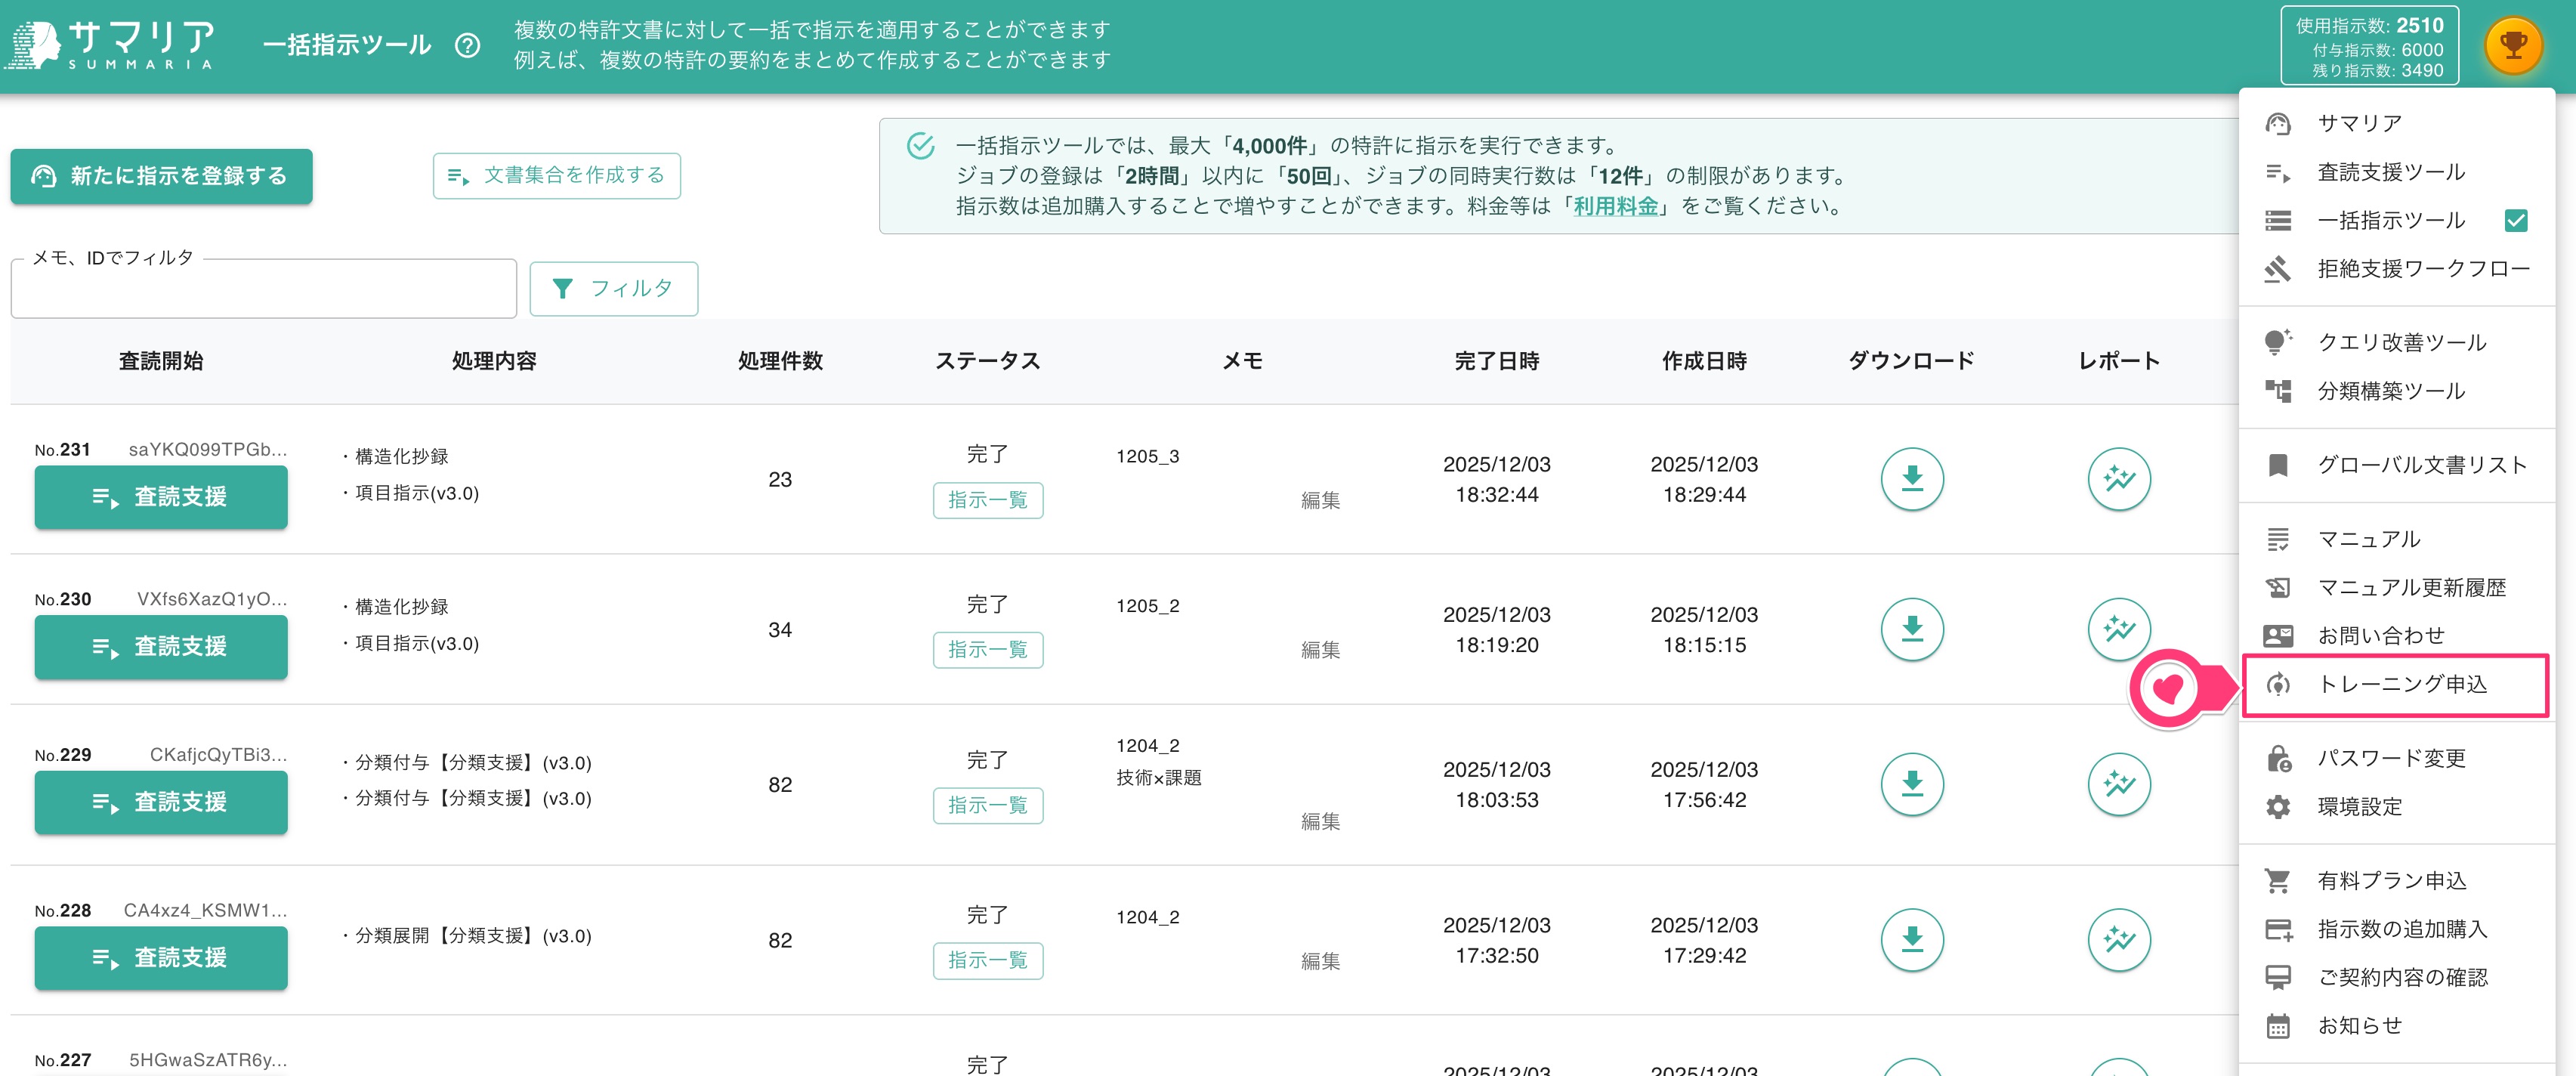This screenshot has height=1076, width=2576.
Task: Open マニュアル更新履歴 menu item
Action: (2397, 587)
